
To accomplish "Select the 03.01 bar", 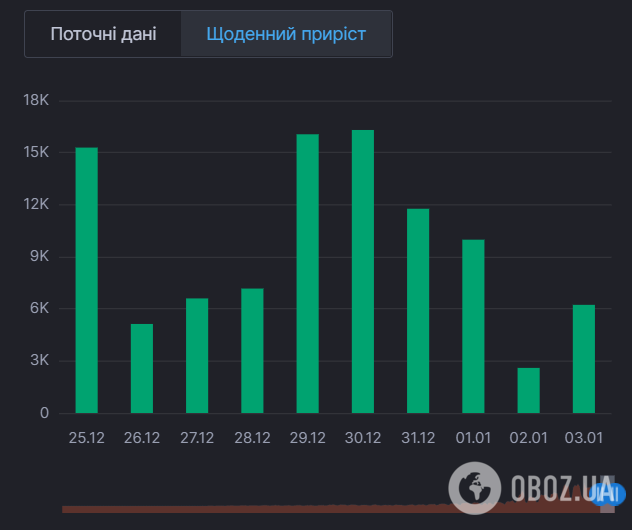I will pos(583,358).
